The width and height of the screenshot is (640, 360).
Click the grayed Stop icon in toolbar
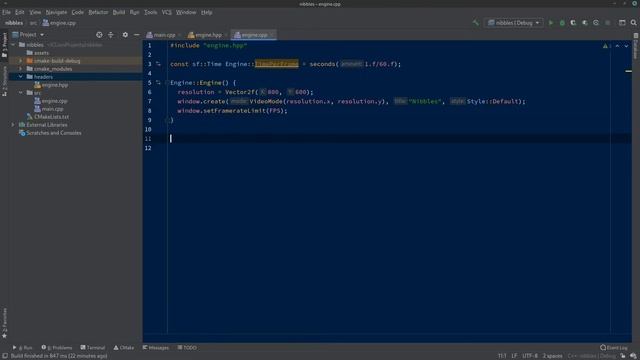608,23
